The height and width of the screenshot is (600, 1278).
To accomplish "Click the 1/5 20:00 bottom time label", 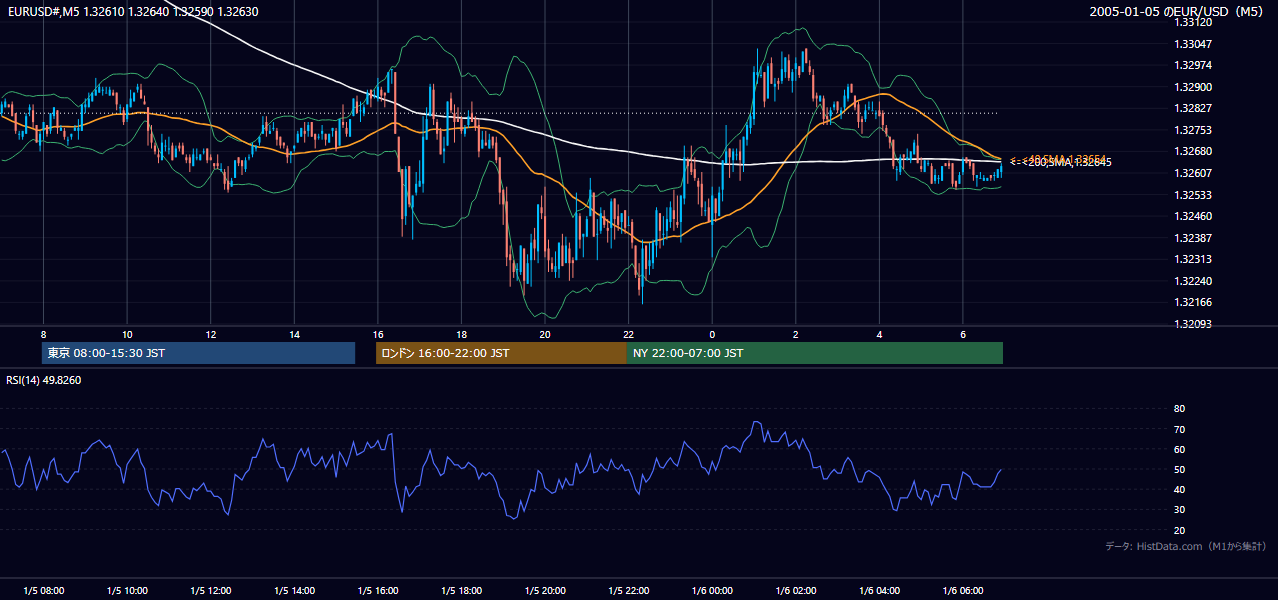I will point(544,591).
